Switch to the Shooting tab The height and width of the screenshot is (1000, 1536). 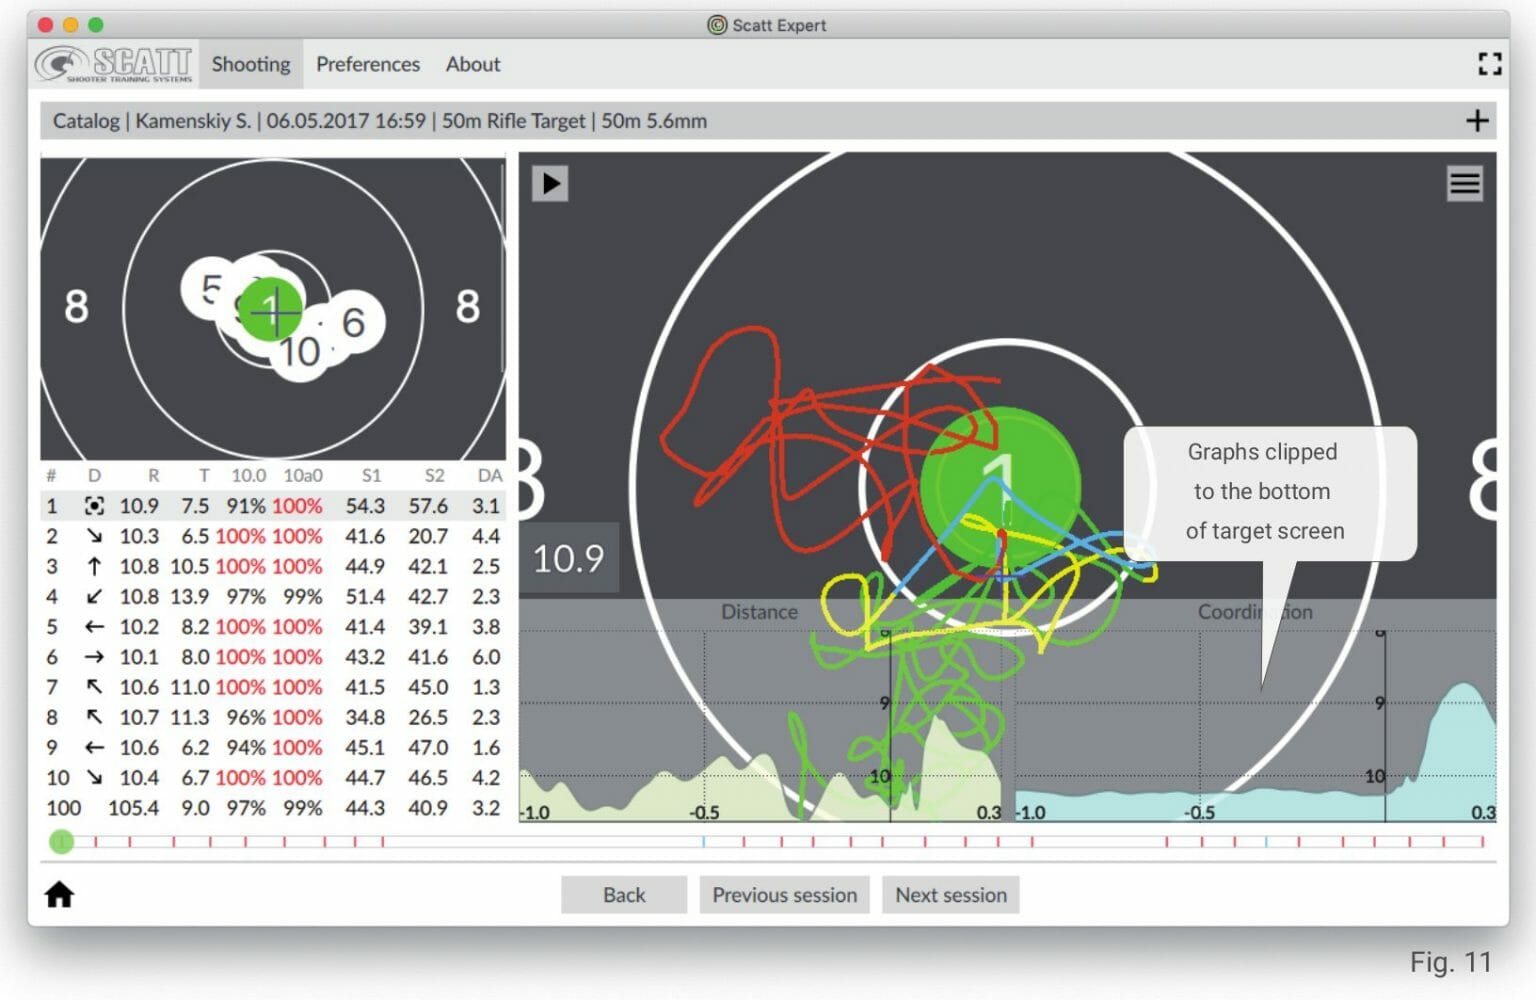point(249,63)
